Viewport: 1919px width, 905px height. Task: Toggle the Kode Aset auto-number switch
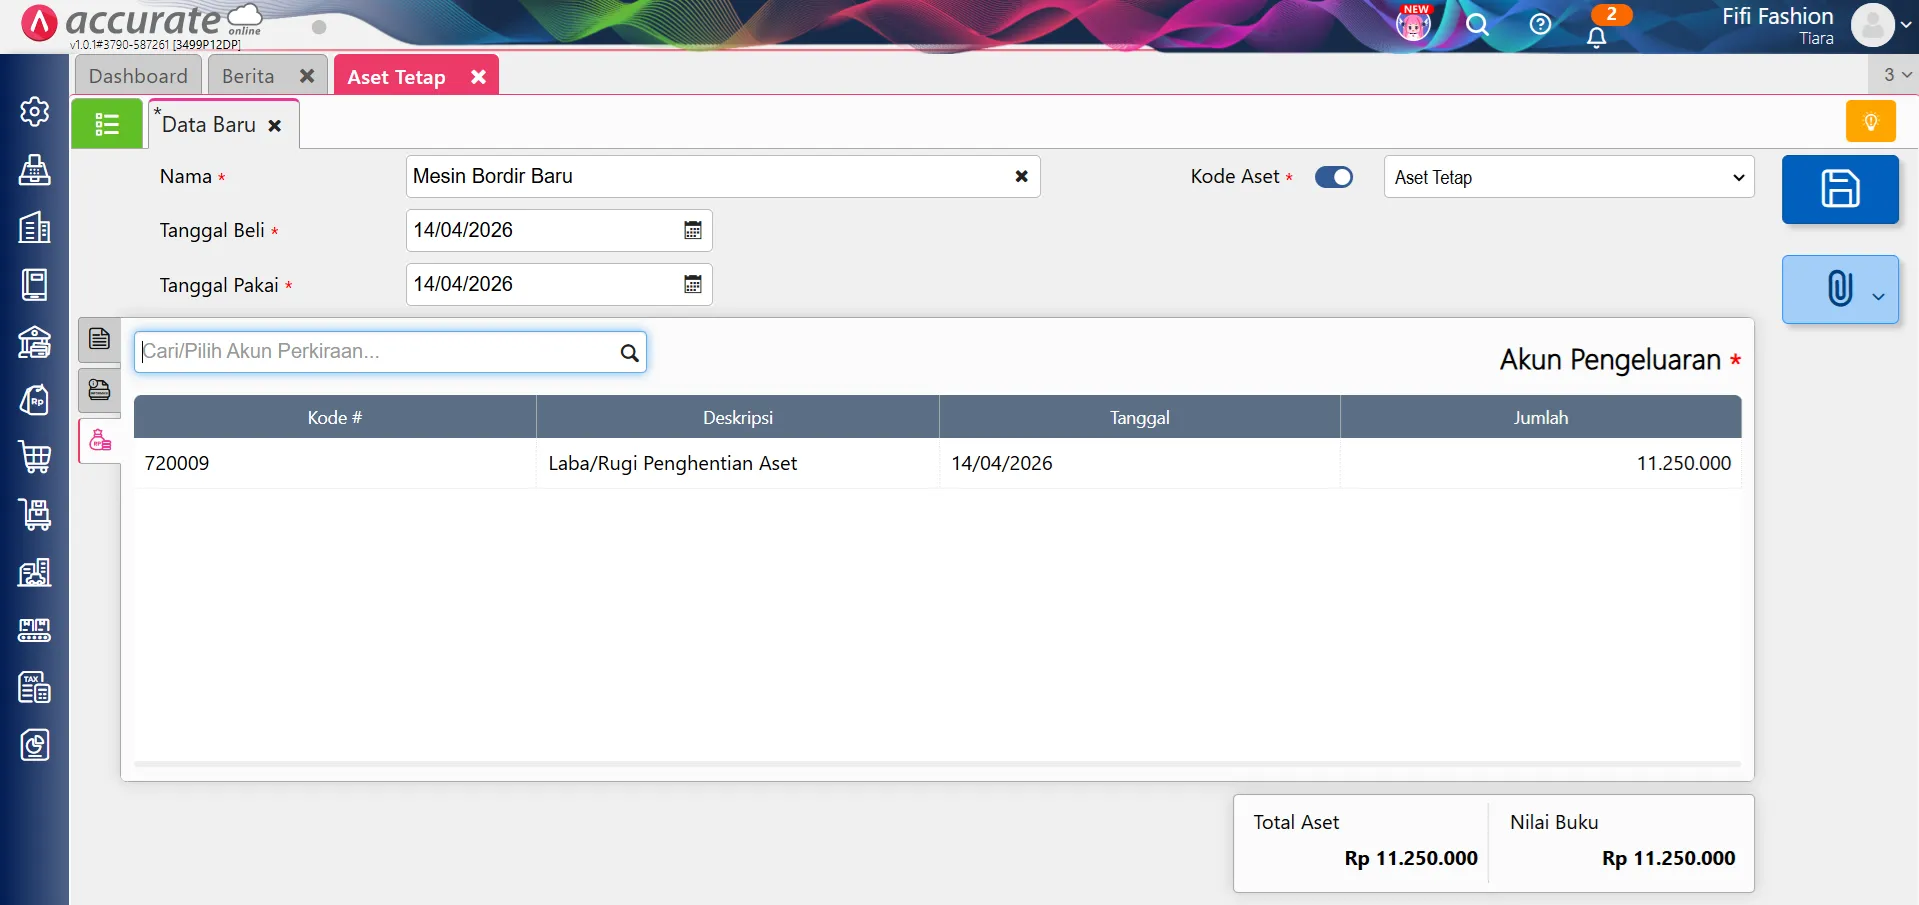click(1333, 177)
